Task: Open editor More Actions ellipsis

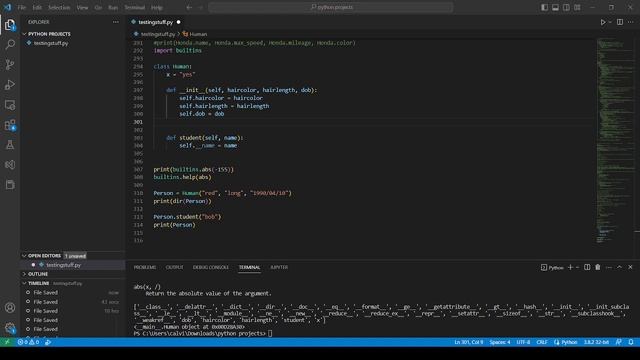Action: tap(631, 22)
